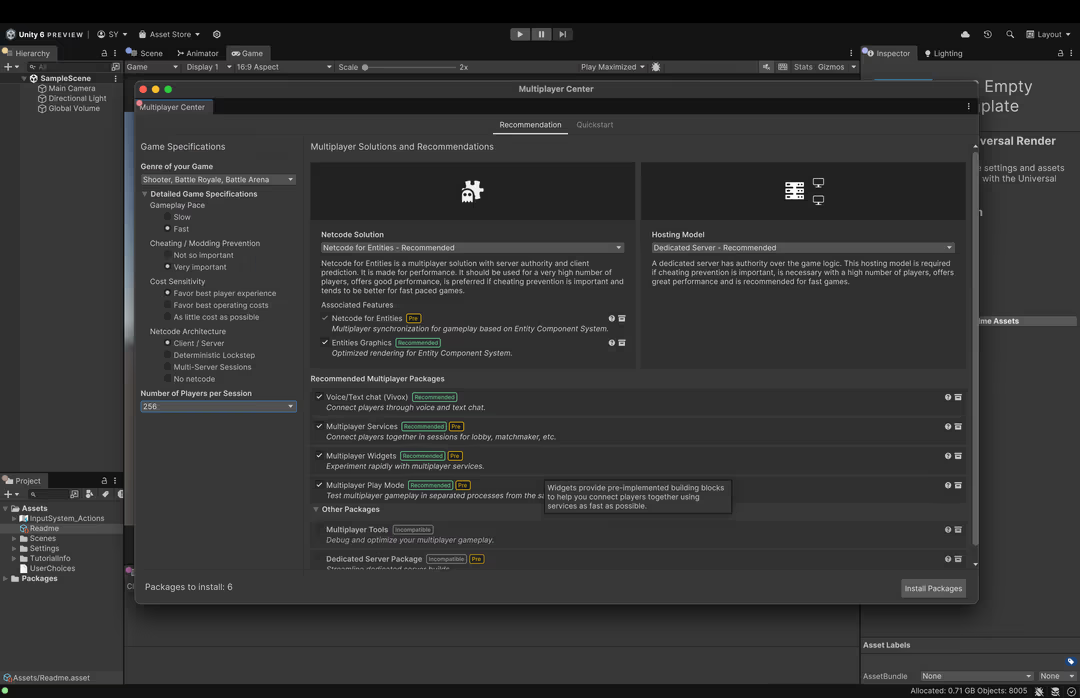Image resolution: width=1080 pixels, height=698 pixels.
Task: Open the Play Maximized dropdown
Action: [x=612, y=67]
